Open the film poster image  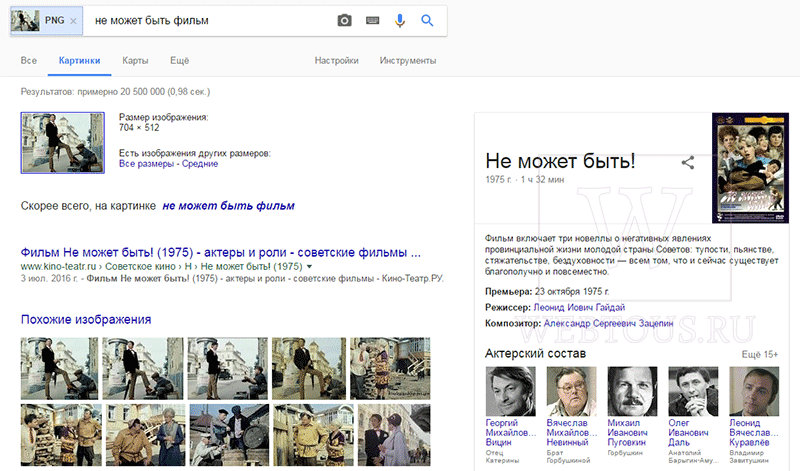click(x=751, y=168)
